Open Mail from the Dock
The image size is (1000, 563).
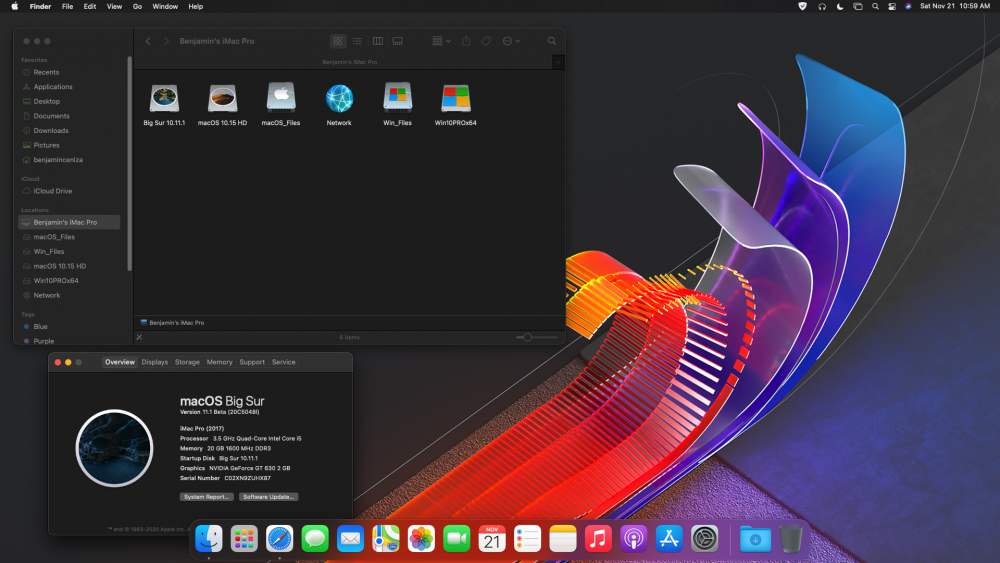click(x=350, y=539)
